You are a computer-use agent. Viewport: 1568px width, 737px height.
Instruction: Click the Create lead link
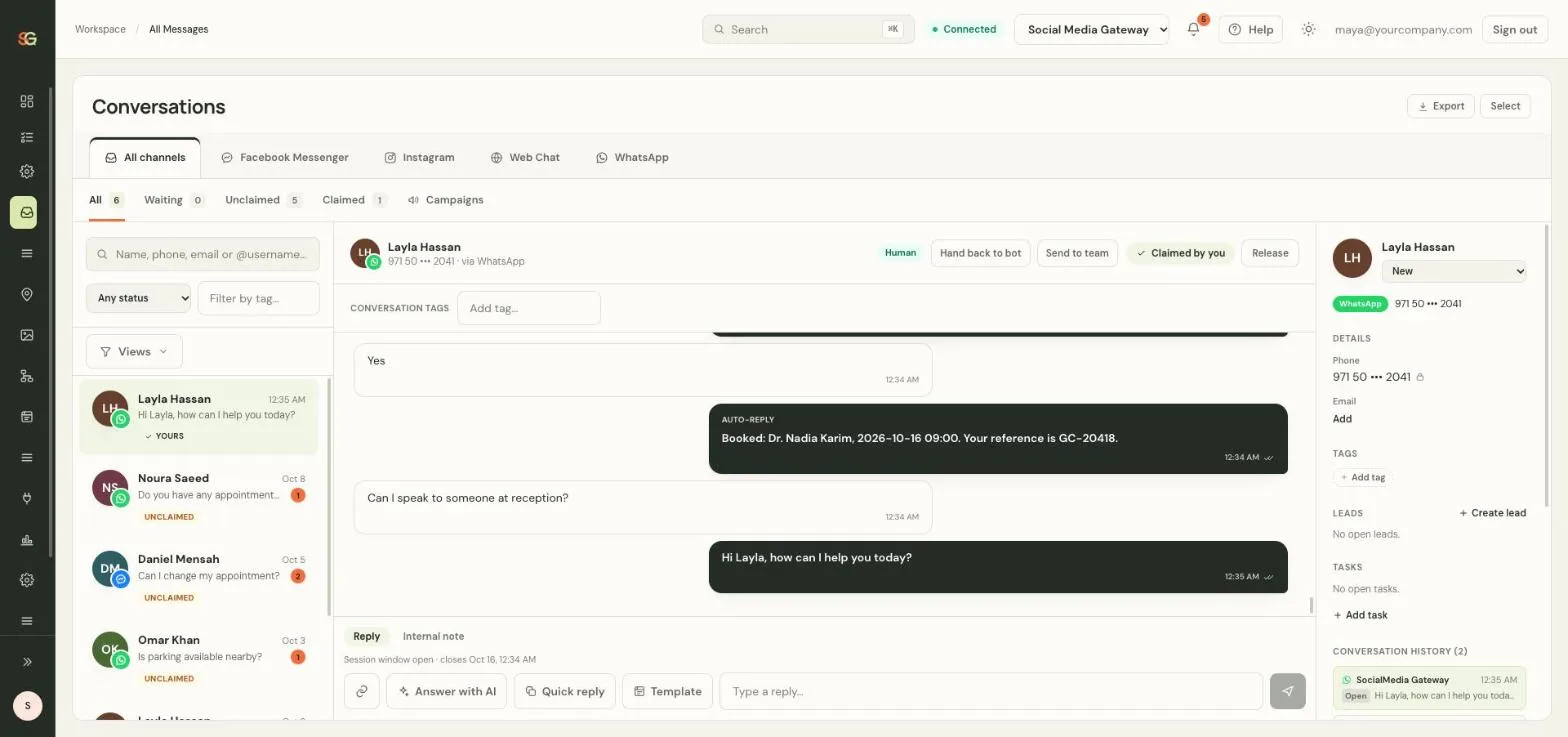click(x=1492, y=513)
